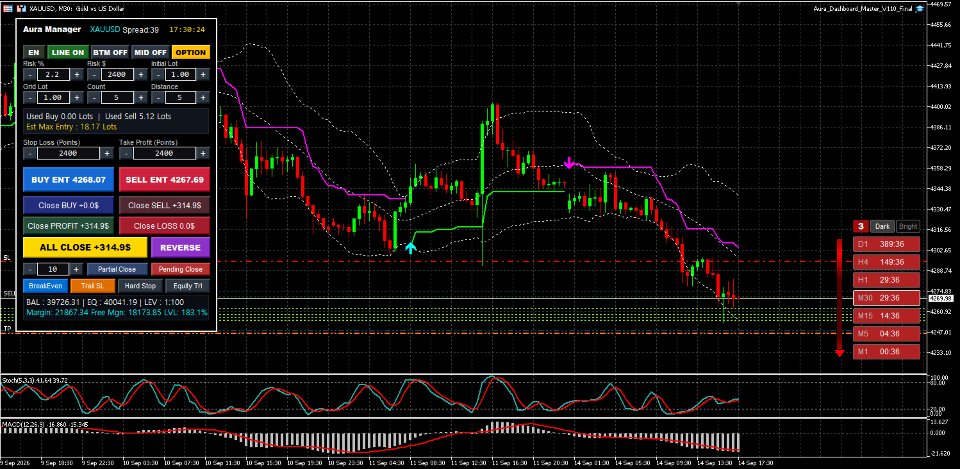Screen dimensions: 960x469
Task: Increase Take Profit points with plus button
Action: [203, 154]
